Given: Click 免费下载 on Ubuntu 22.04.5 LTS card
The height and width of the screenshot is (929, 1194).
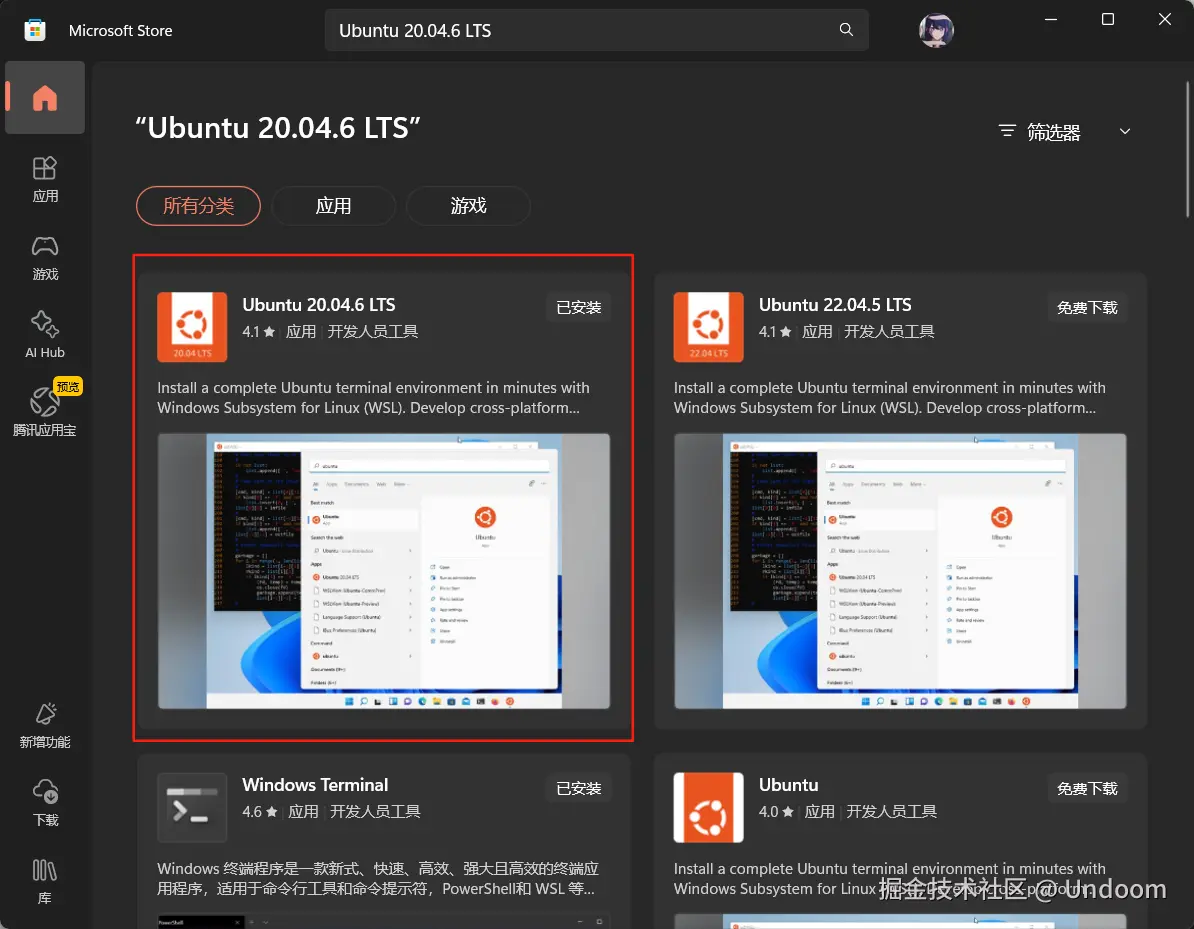Looking at the screenshot, I should point(1087,308).
